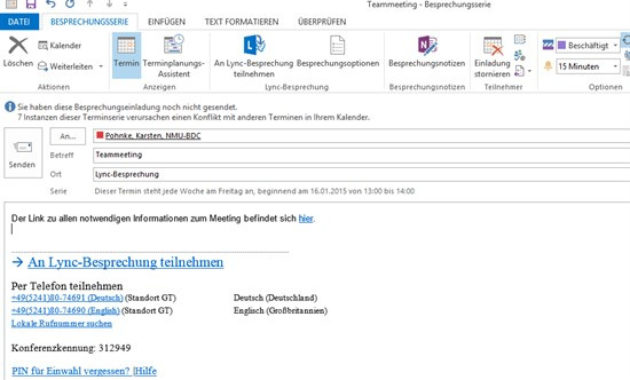The width and height of the screenshot is (630, 380).
Task: Save the meeting via the floppy disk icon
Action: coord(31,4)
